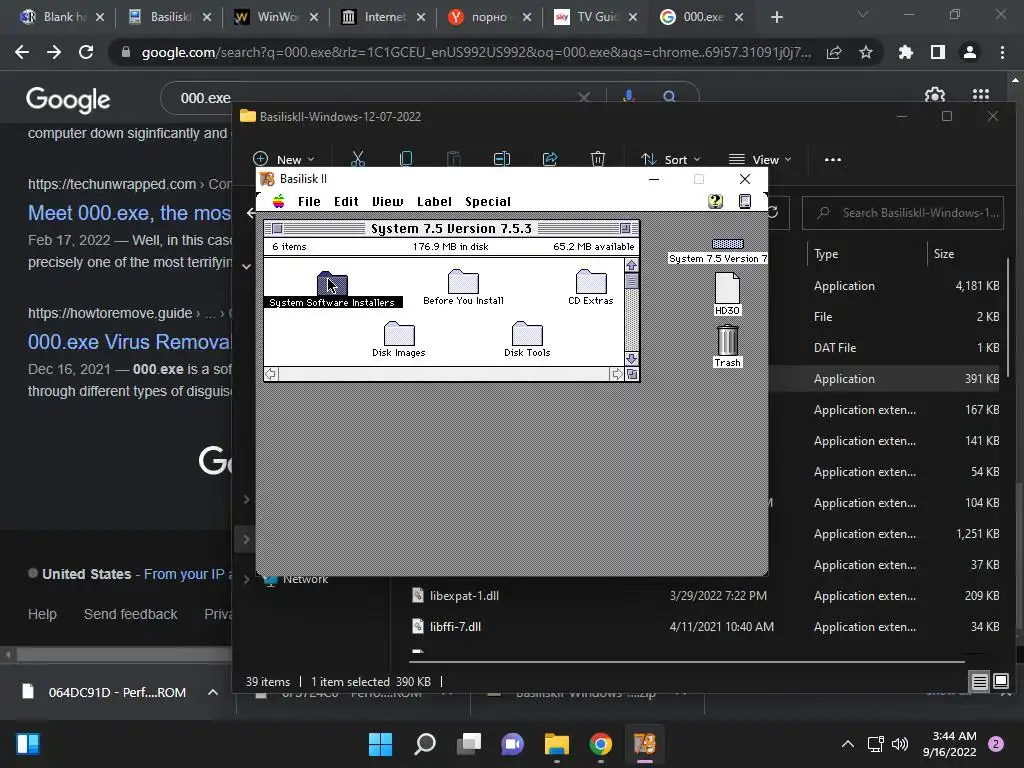Click the Mac window scroll down arrow

(632, 359)
